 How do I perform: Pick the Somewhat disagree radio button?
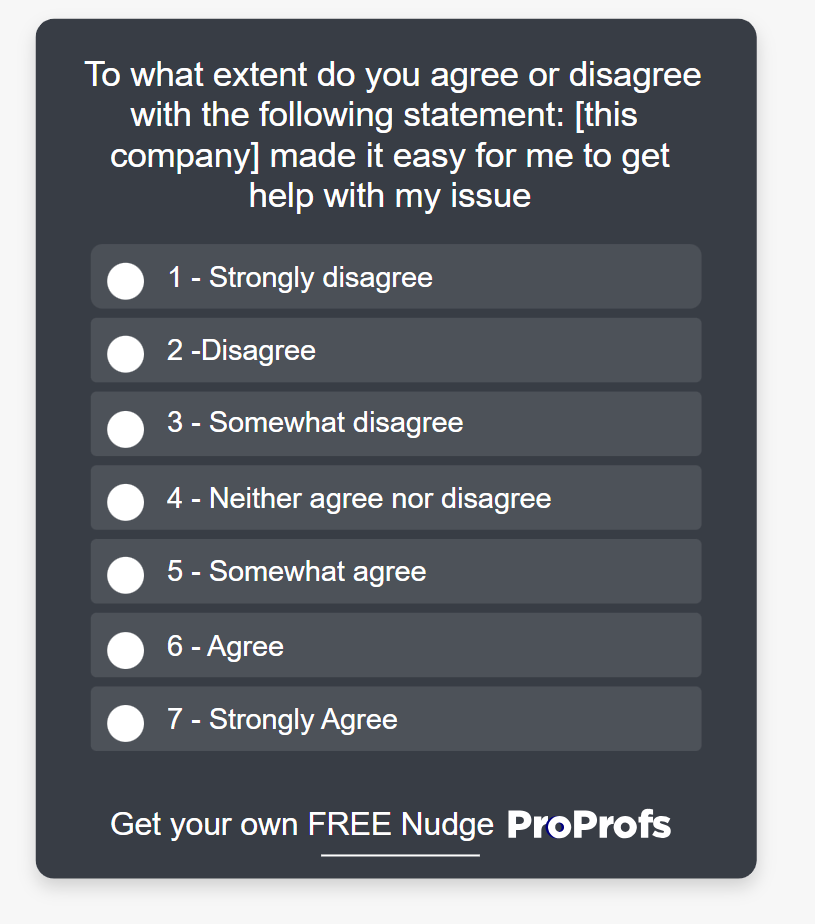125,427
